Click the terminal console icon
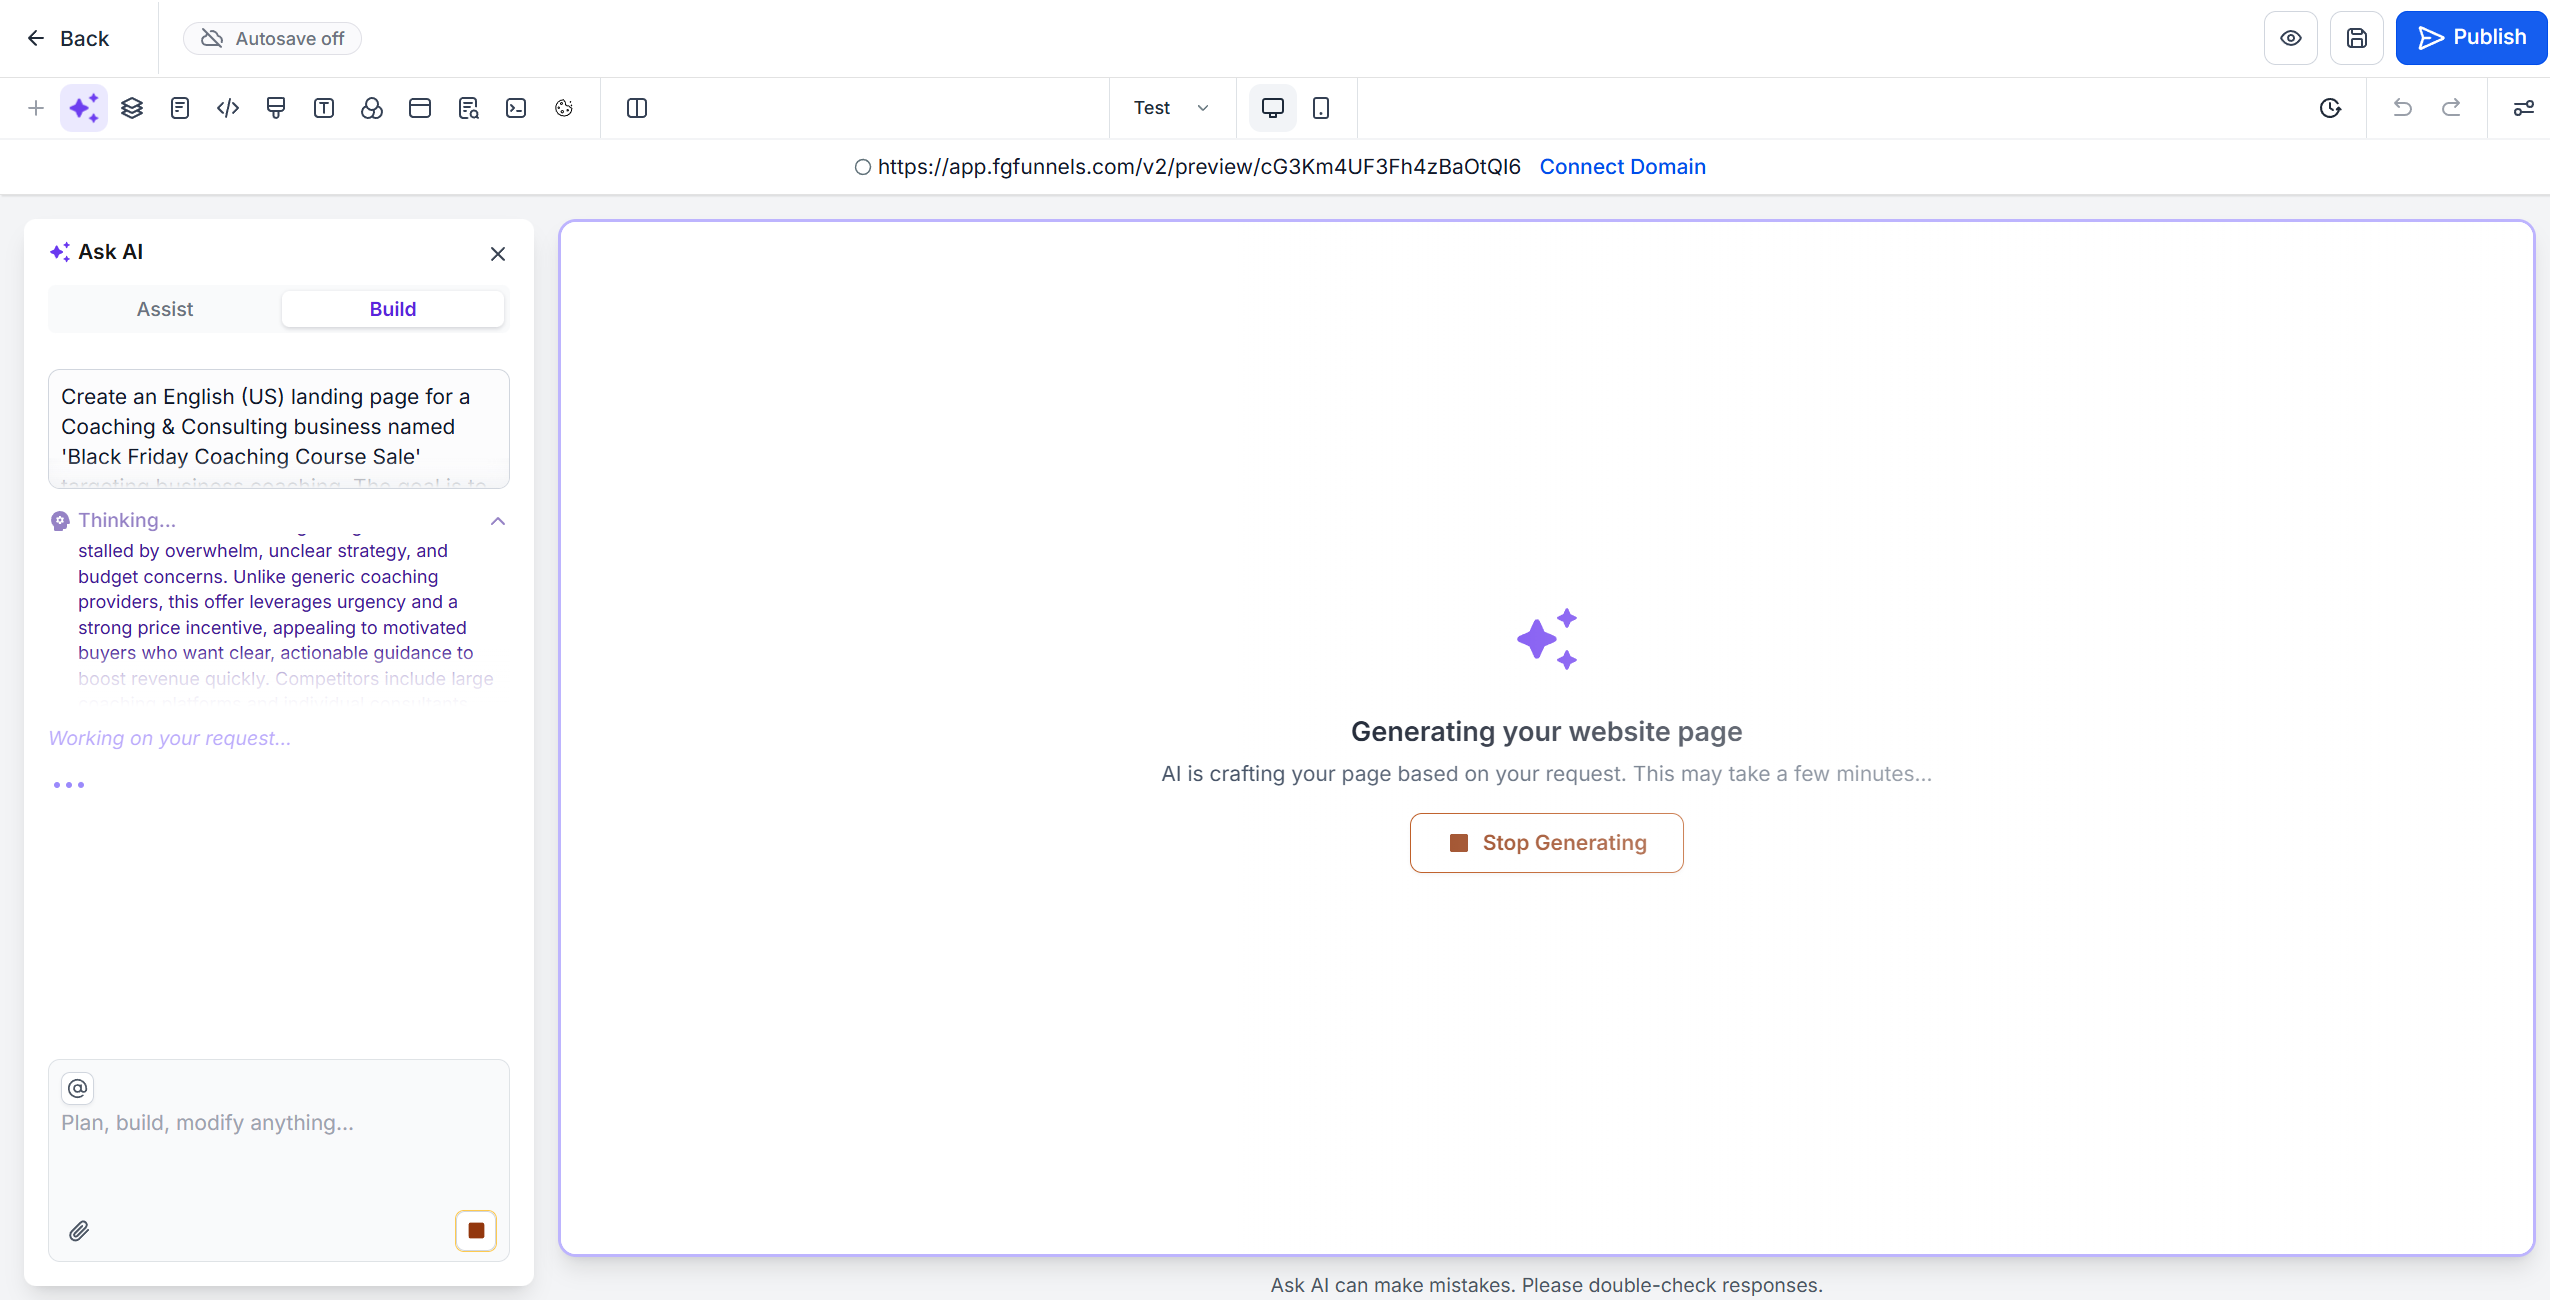The width and height of the screenshot is (2550, 1300). pyautogui.click(x=516, y=108)
